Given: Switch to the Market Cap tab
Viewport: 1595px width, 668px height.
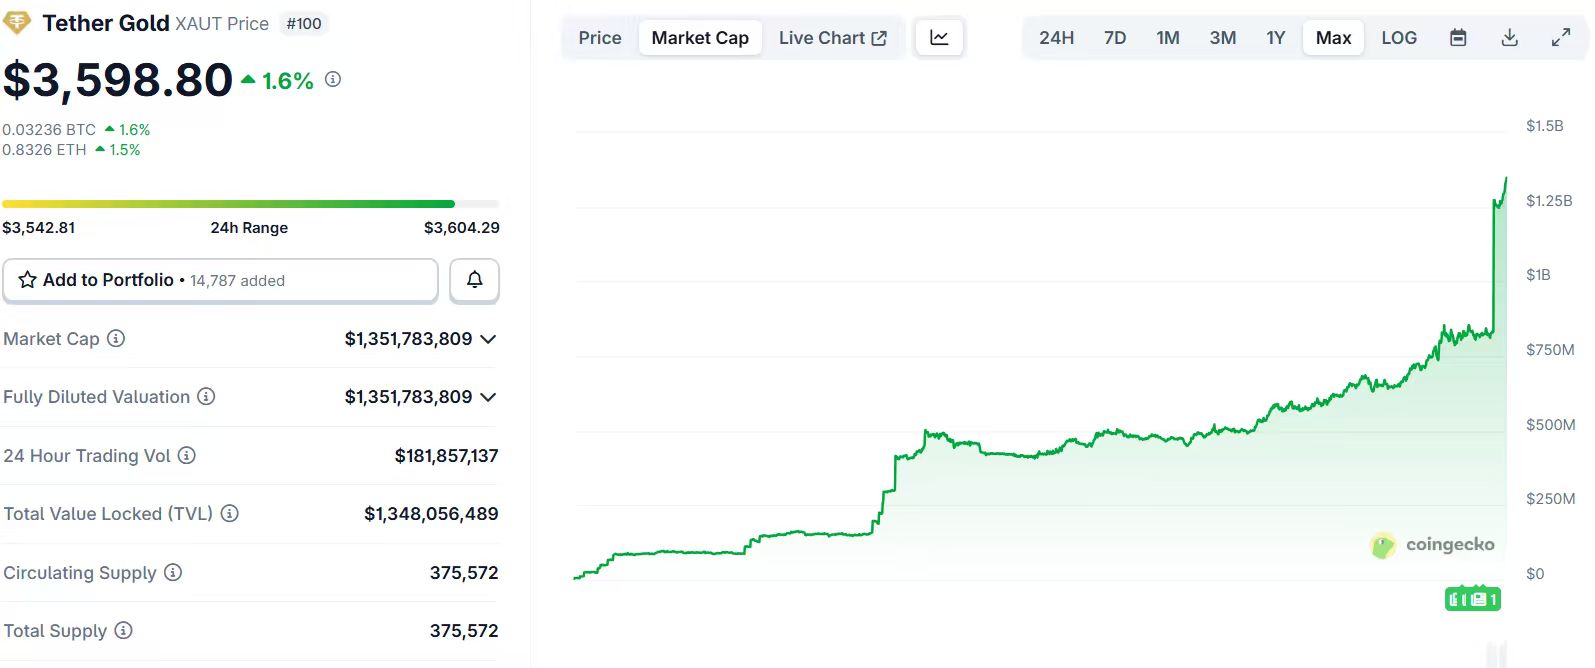Looking at the screenshot, I should pos(700,38).
